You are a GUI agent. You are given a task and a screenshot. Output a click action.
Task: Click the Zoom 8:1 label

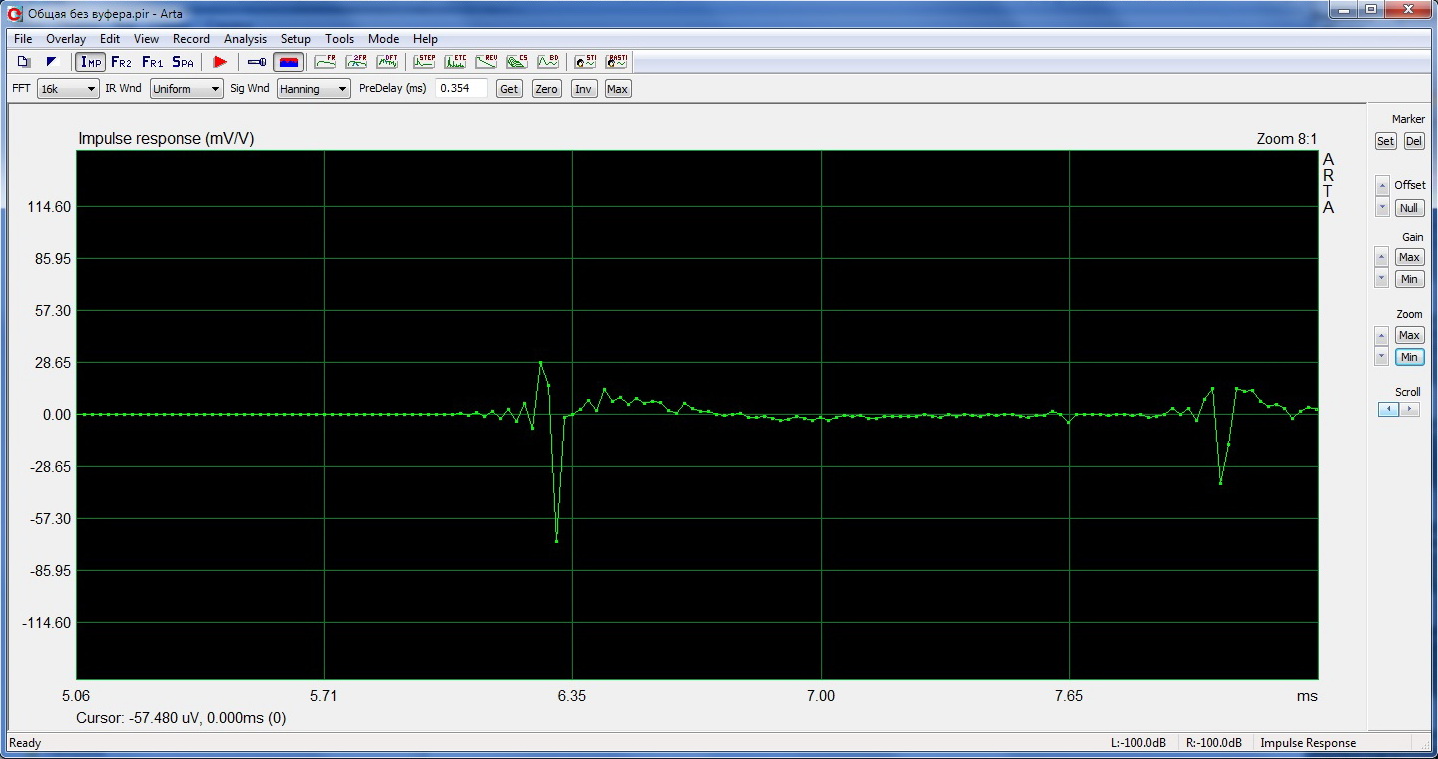tap(1287, 139)
